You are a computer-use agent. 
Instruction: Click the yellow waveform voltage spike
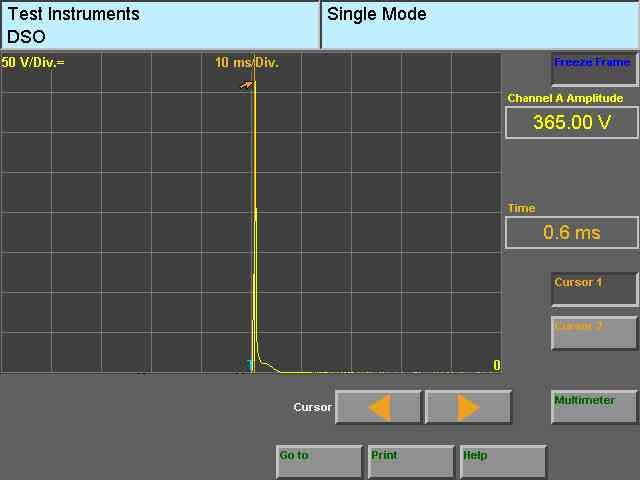tap(255, 220)
